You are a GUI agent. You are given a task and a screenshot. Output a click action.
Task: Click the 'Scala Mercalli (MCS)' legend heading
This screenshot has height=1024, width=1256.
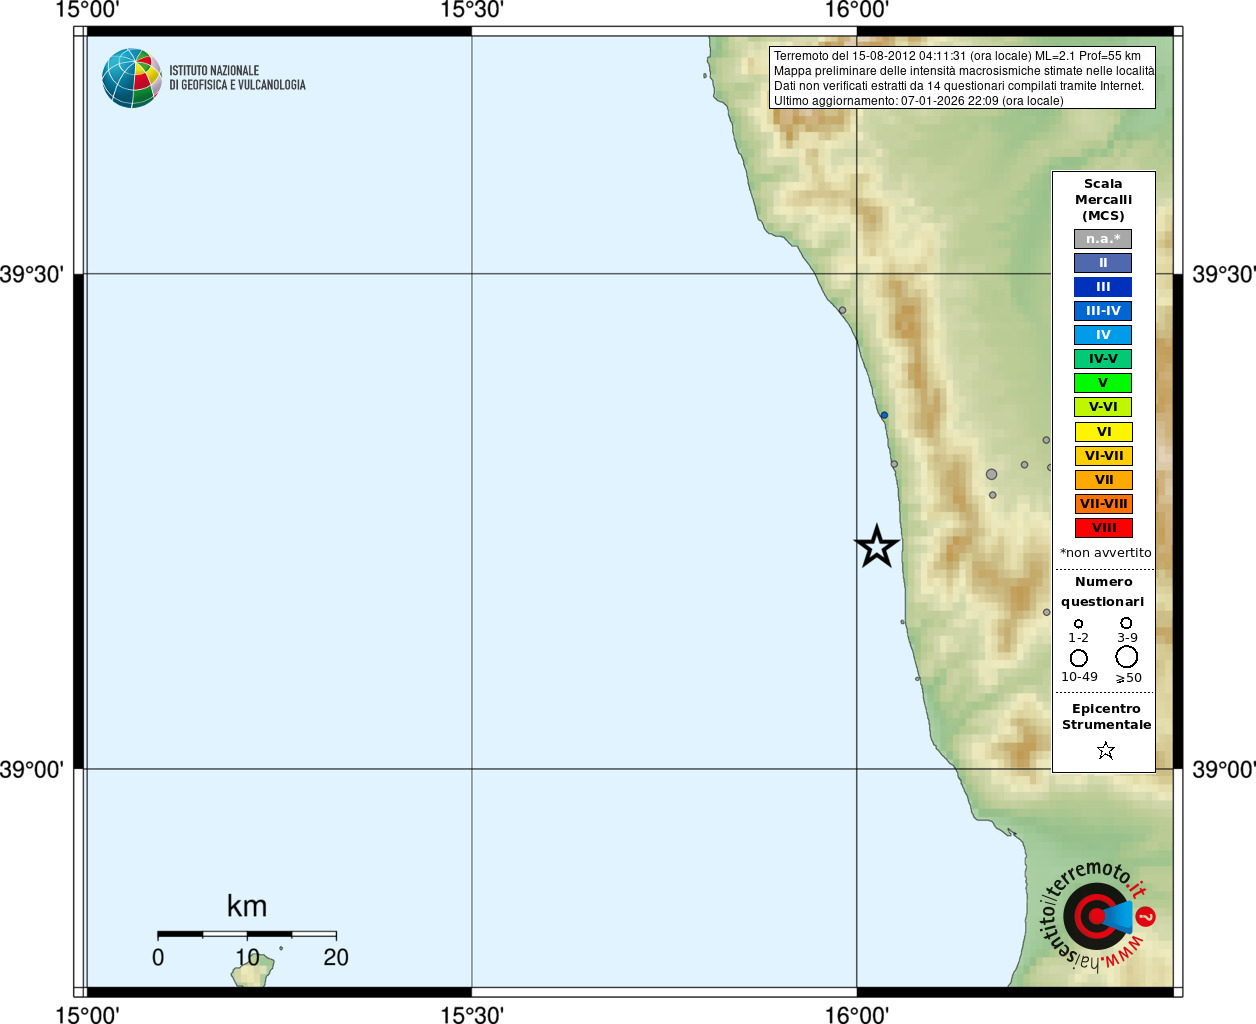pyautogui.click(x=1103, y=200)
